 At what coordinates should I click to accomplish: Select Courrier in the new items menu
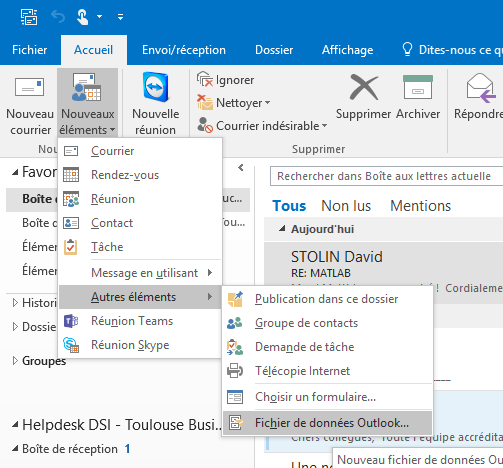tap(140, 151)
